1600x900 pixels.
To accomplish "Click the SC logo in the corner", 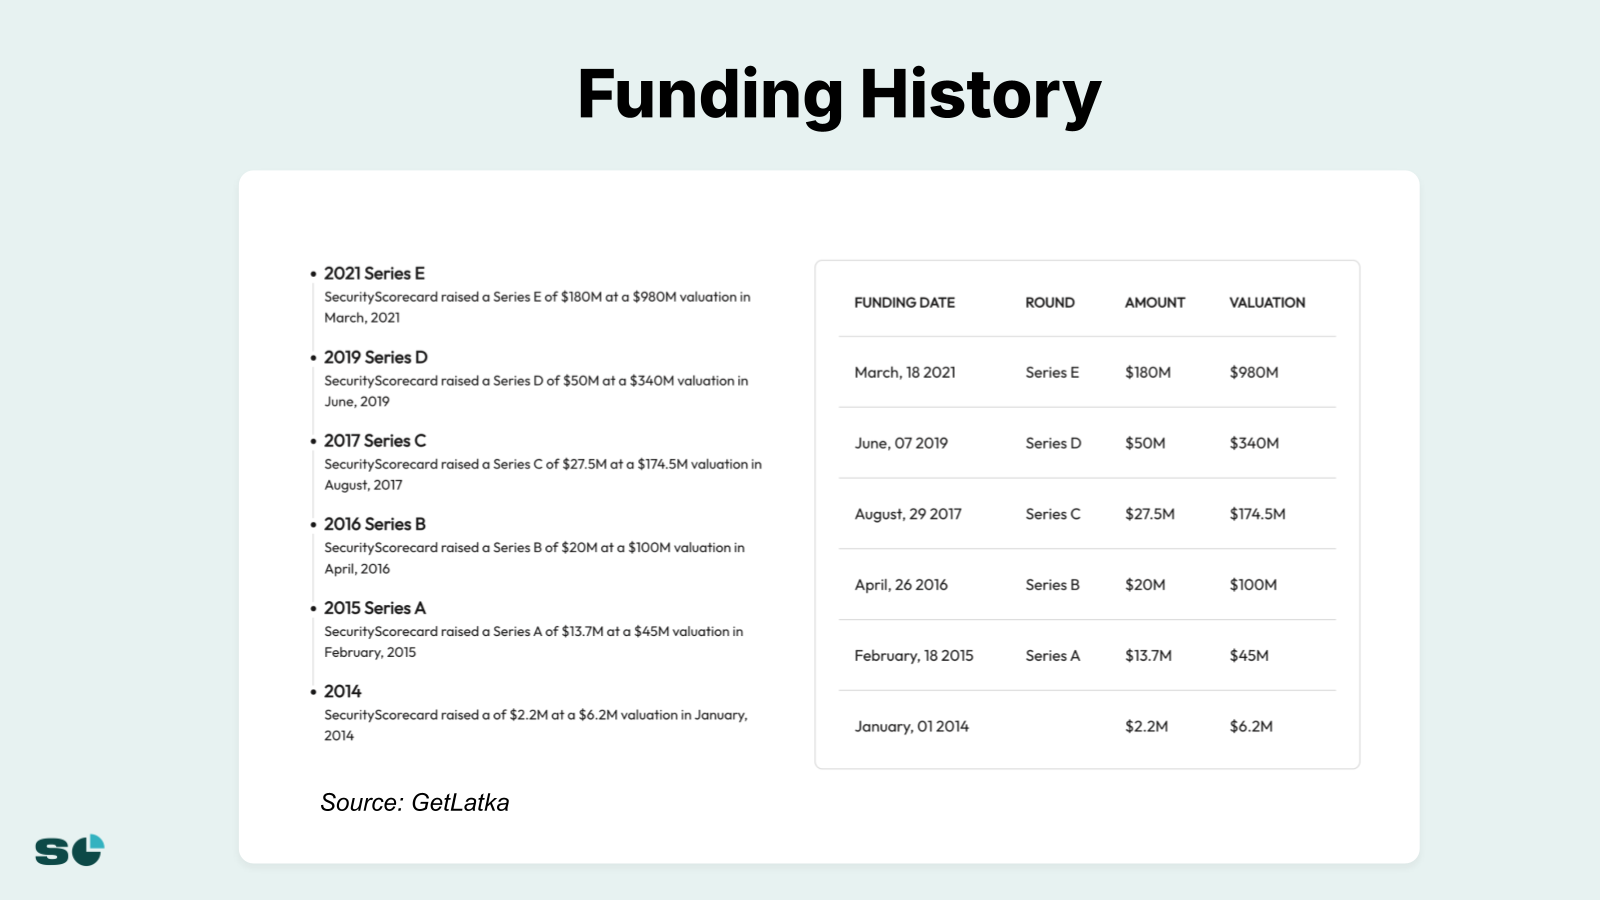I will [69, 850].
